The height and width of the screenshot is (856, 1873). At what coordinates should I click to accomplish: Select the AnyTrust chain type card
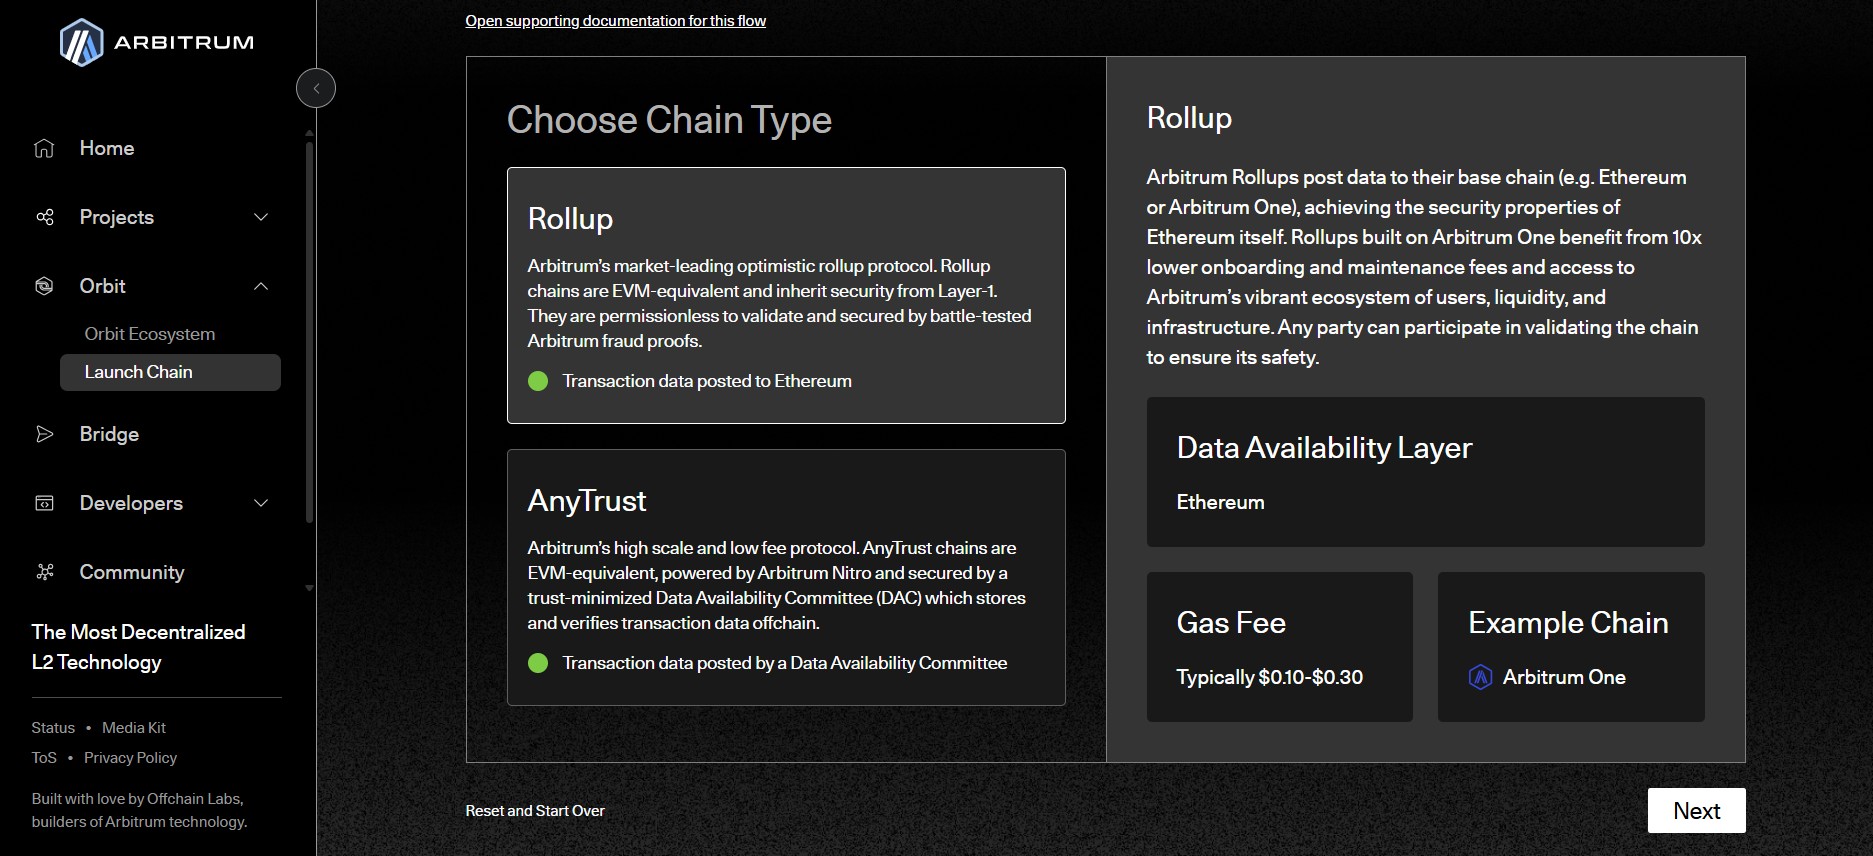tap(786, 577)
